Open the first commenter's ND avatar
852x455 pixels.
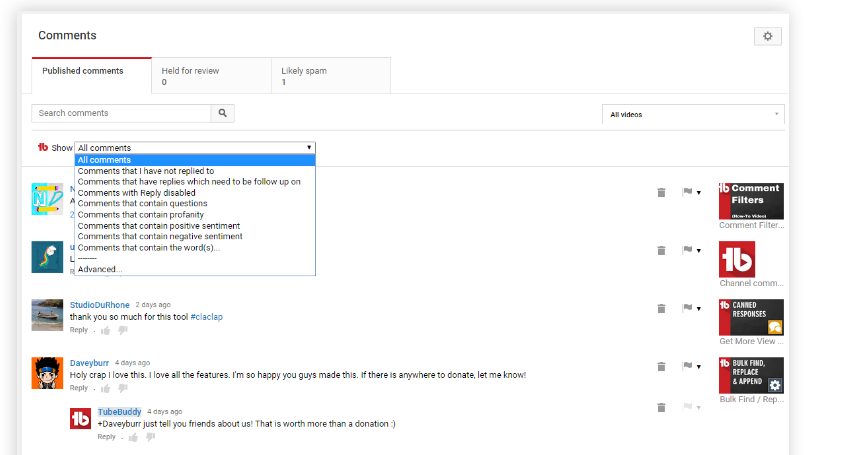point(47,199)
